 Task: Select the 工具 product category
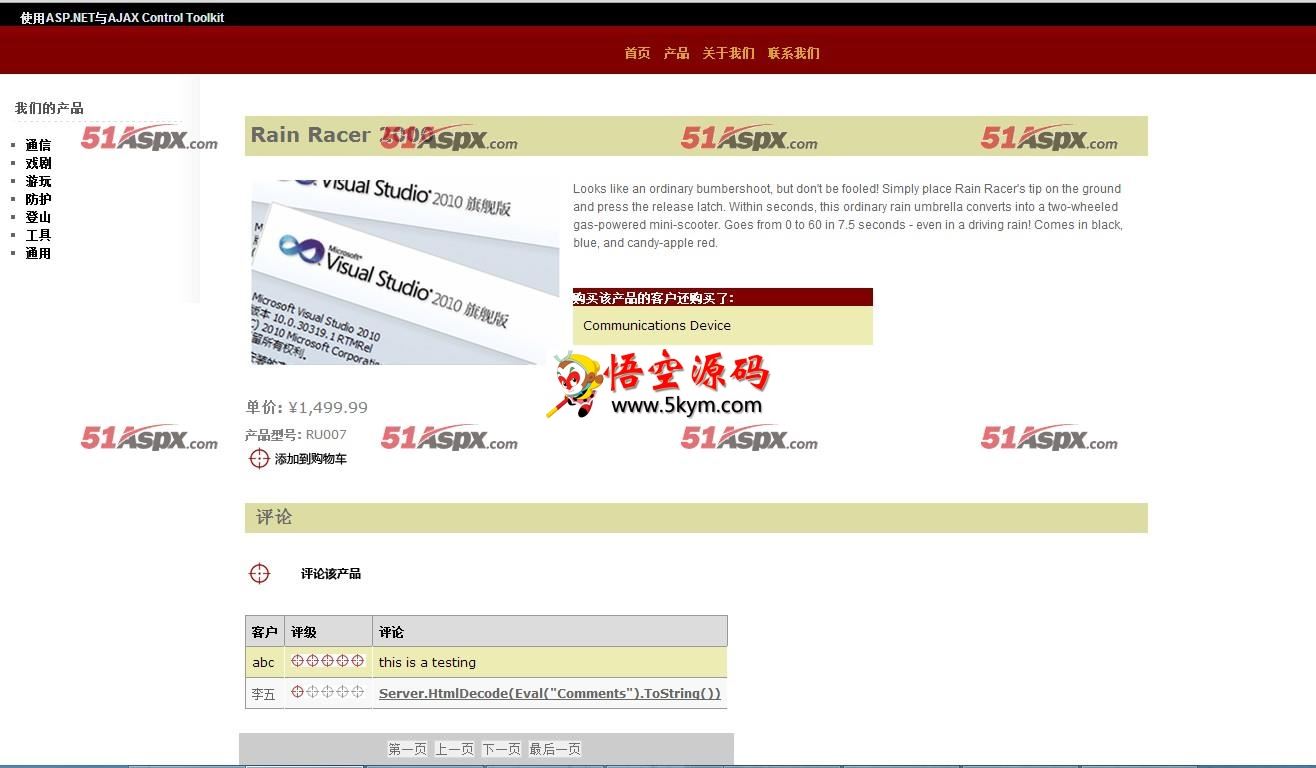pyautogui.click(x=38, y=235)
